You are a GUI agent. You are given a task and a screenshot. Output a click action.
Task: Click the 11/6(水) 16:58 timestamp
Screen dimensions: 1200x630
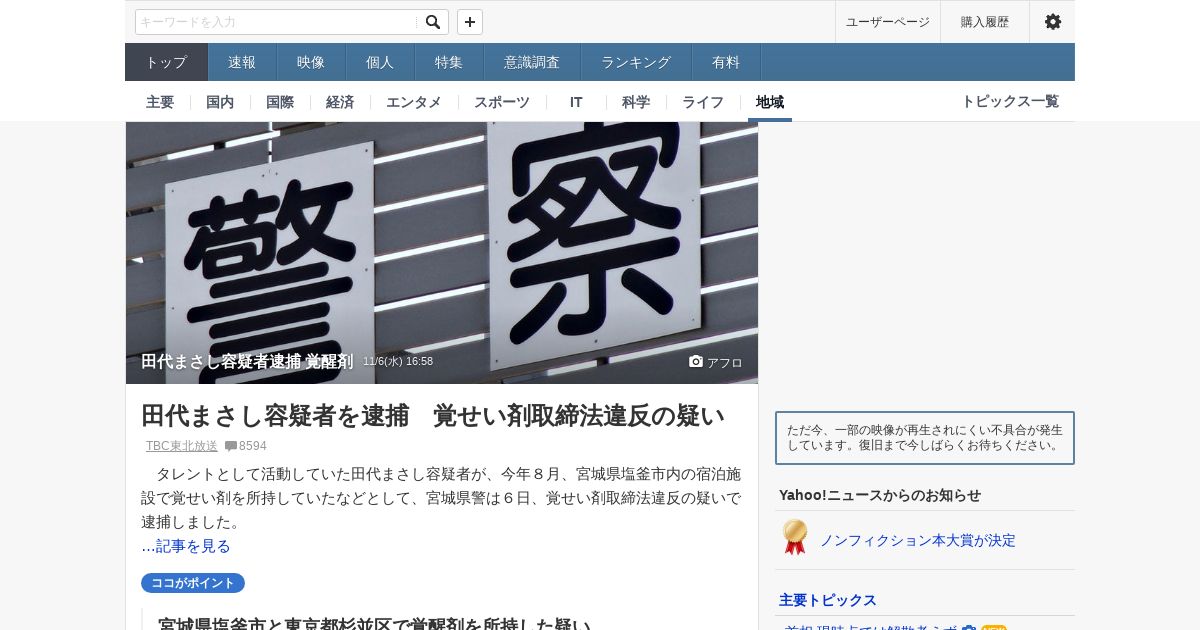398,361
